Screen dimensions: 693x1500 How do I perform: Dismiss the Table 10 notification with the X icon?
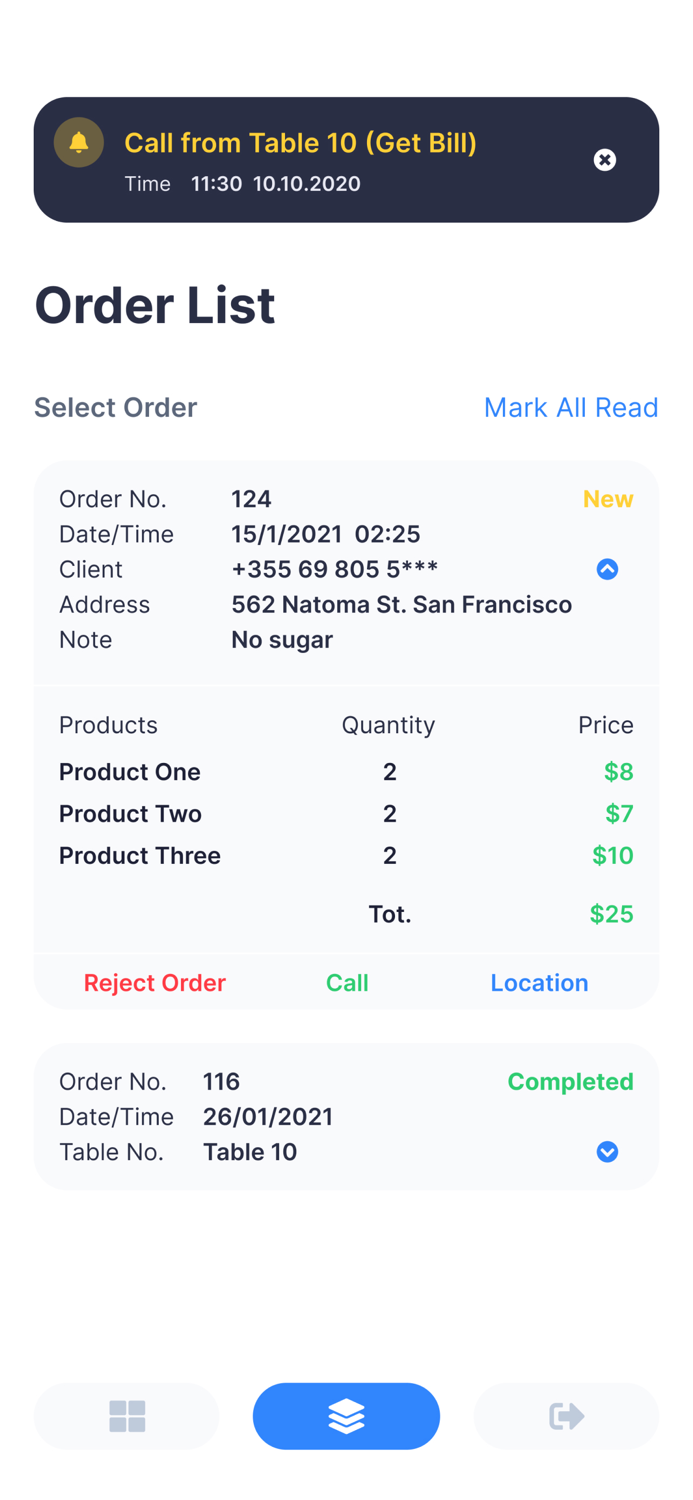pos(605,160)
